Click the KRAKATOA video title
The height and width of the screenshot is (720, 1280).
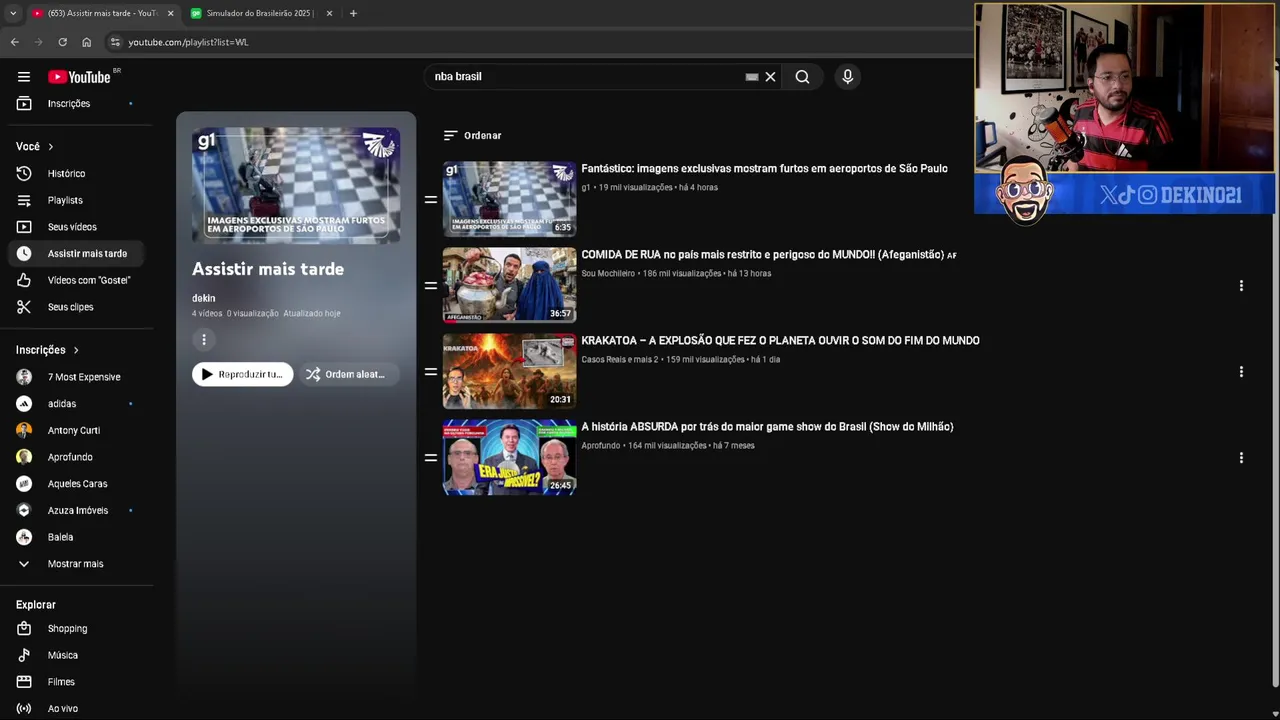pyautogui.click(x=780, y=341)
